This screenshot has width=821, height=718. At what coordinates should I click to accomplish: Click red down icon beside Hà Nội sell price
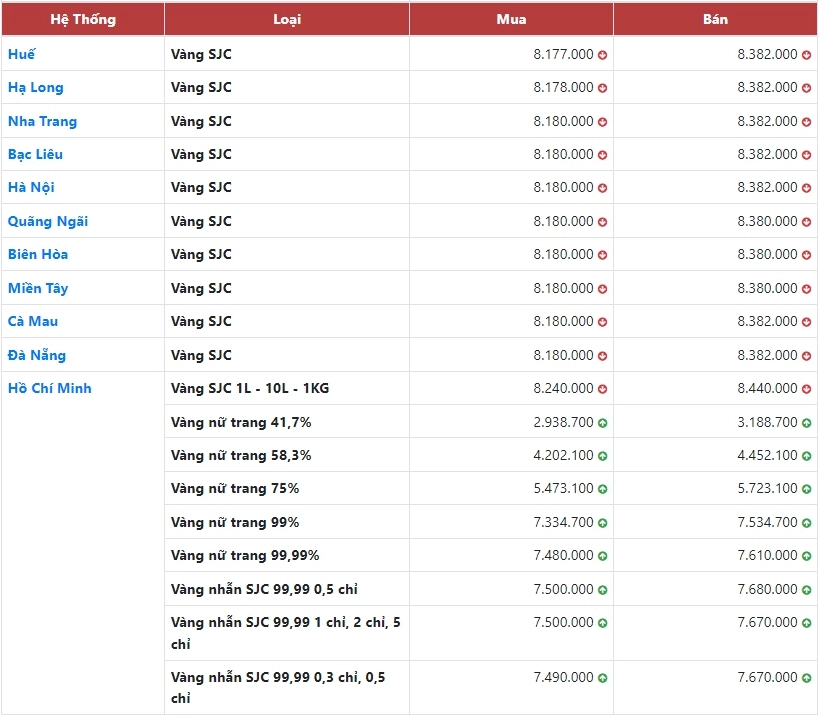click(x=806, y=188)
